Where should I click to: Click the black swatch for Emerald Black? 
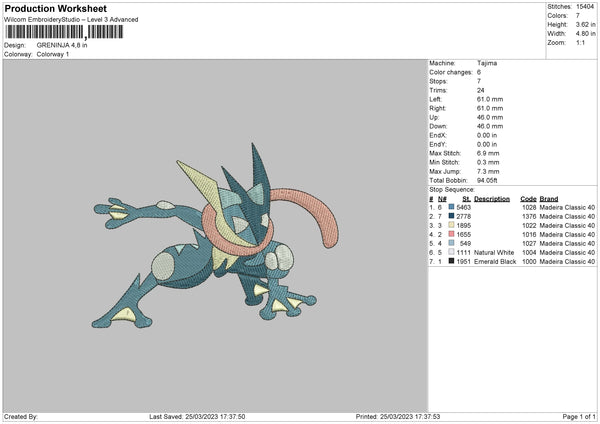[x=452, y=261]
